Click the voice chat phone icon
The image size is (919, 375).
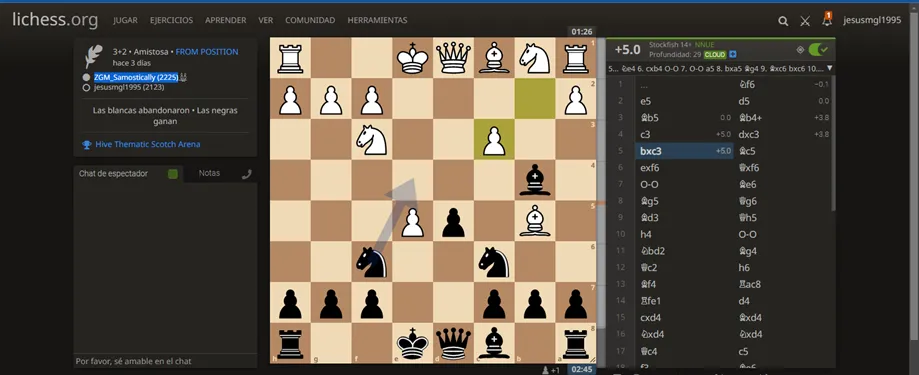pos(247,174)
